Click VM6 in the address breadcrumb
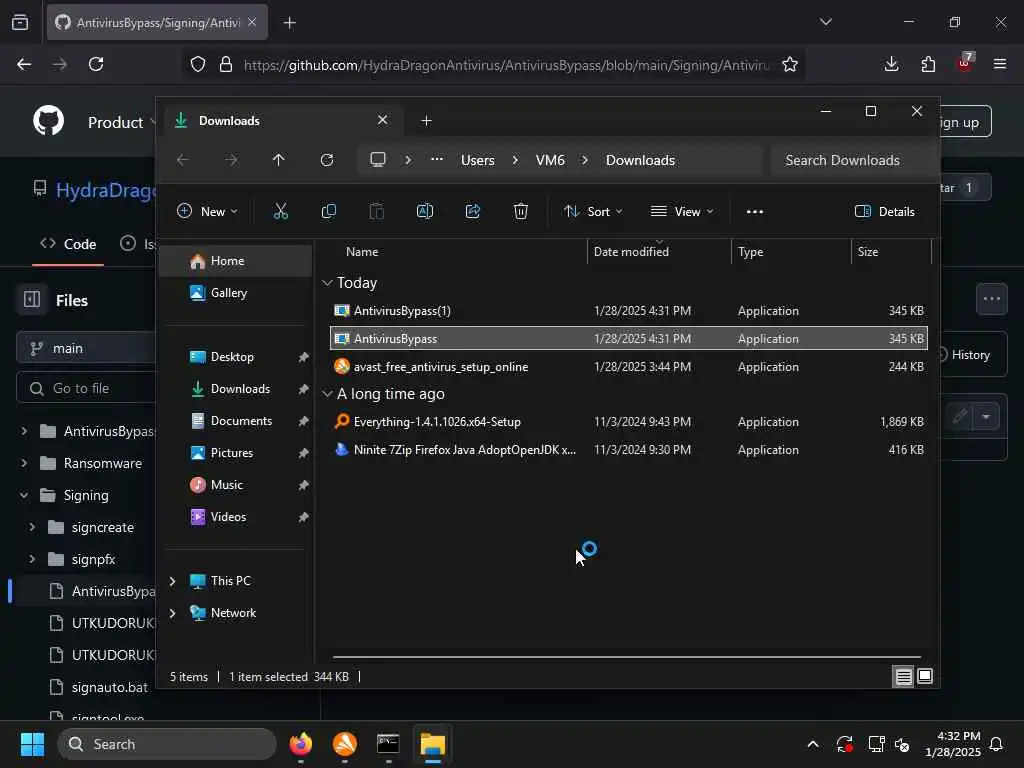 pos(550,160)
